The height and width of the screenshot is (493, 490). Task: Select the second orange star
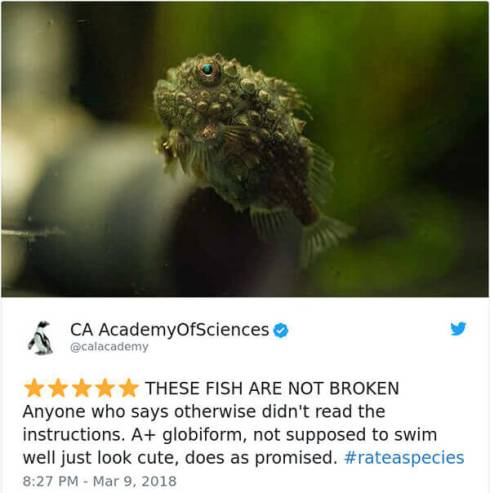58,388
